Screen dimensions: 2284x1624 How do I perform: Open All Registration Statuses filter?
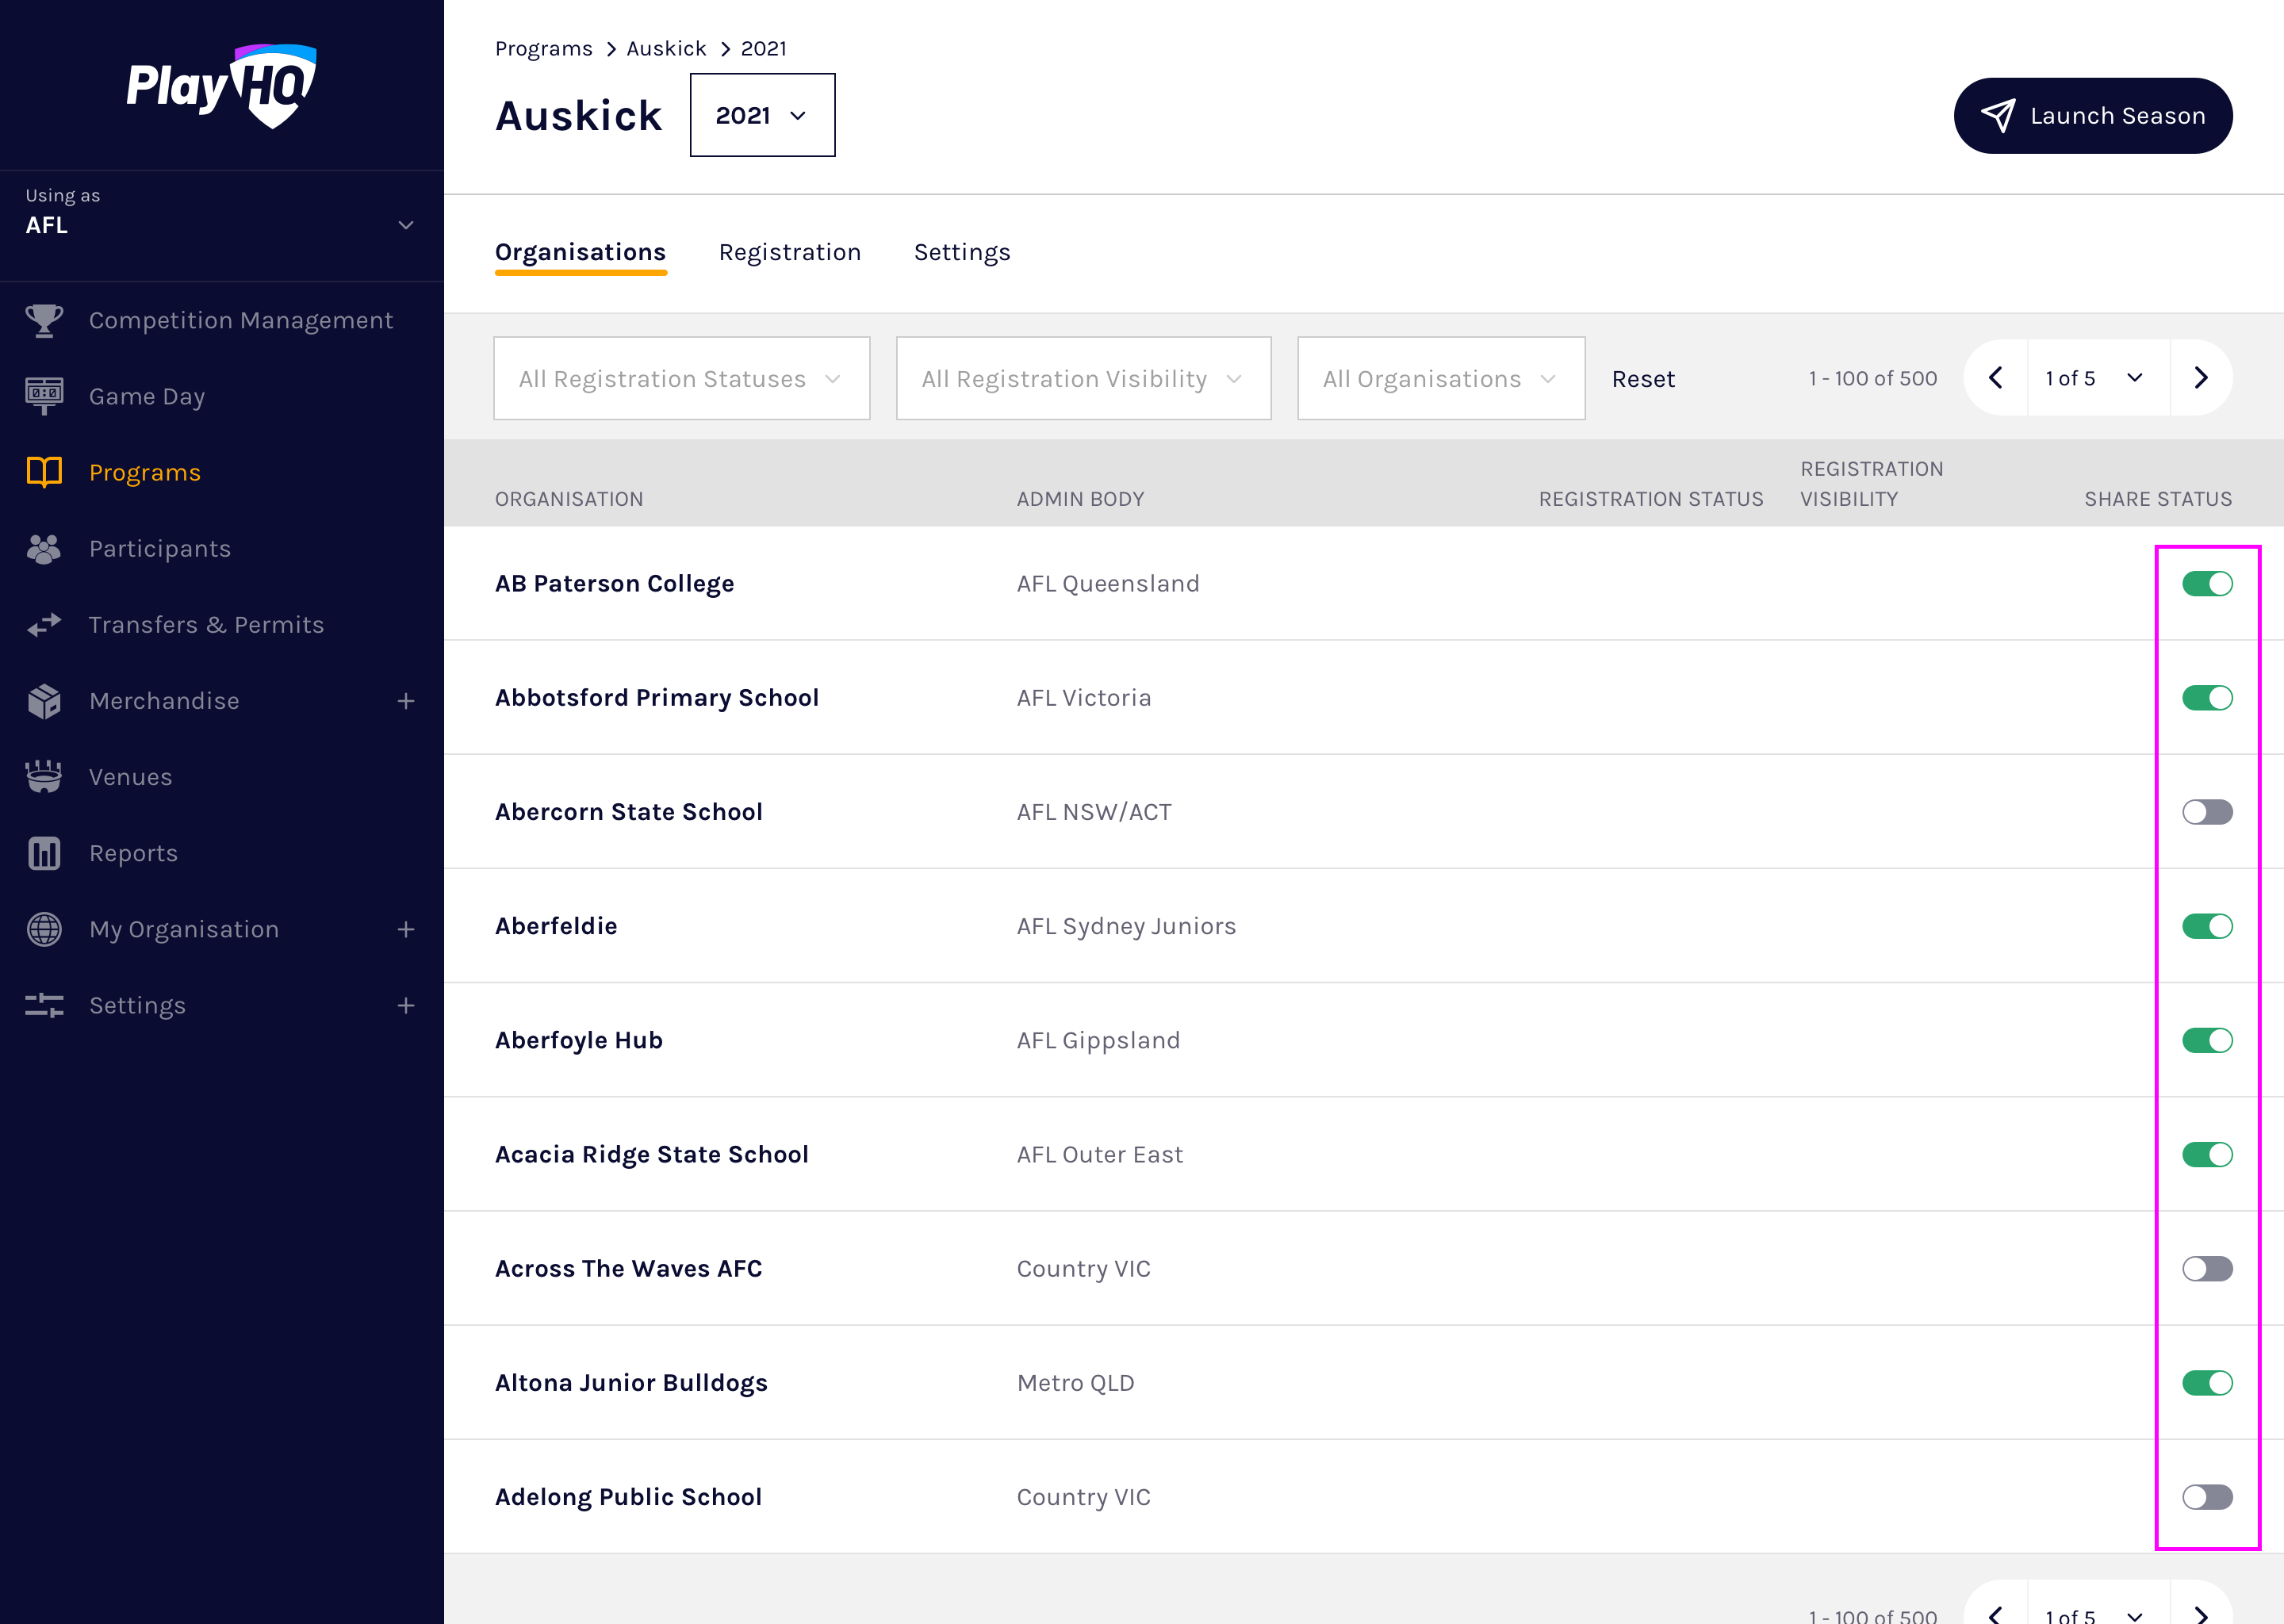click(x=681, y=378)
